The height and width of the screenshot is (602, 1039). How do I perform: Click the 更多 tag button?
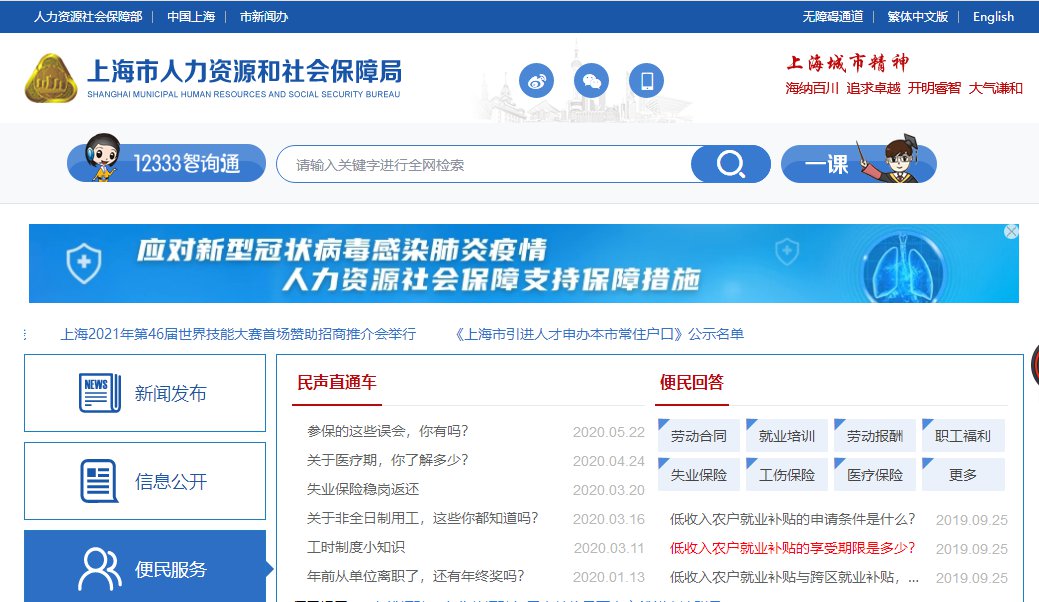(x=963, y=475)
